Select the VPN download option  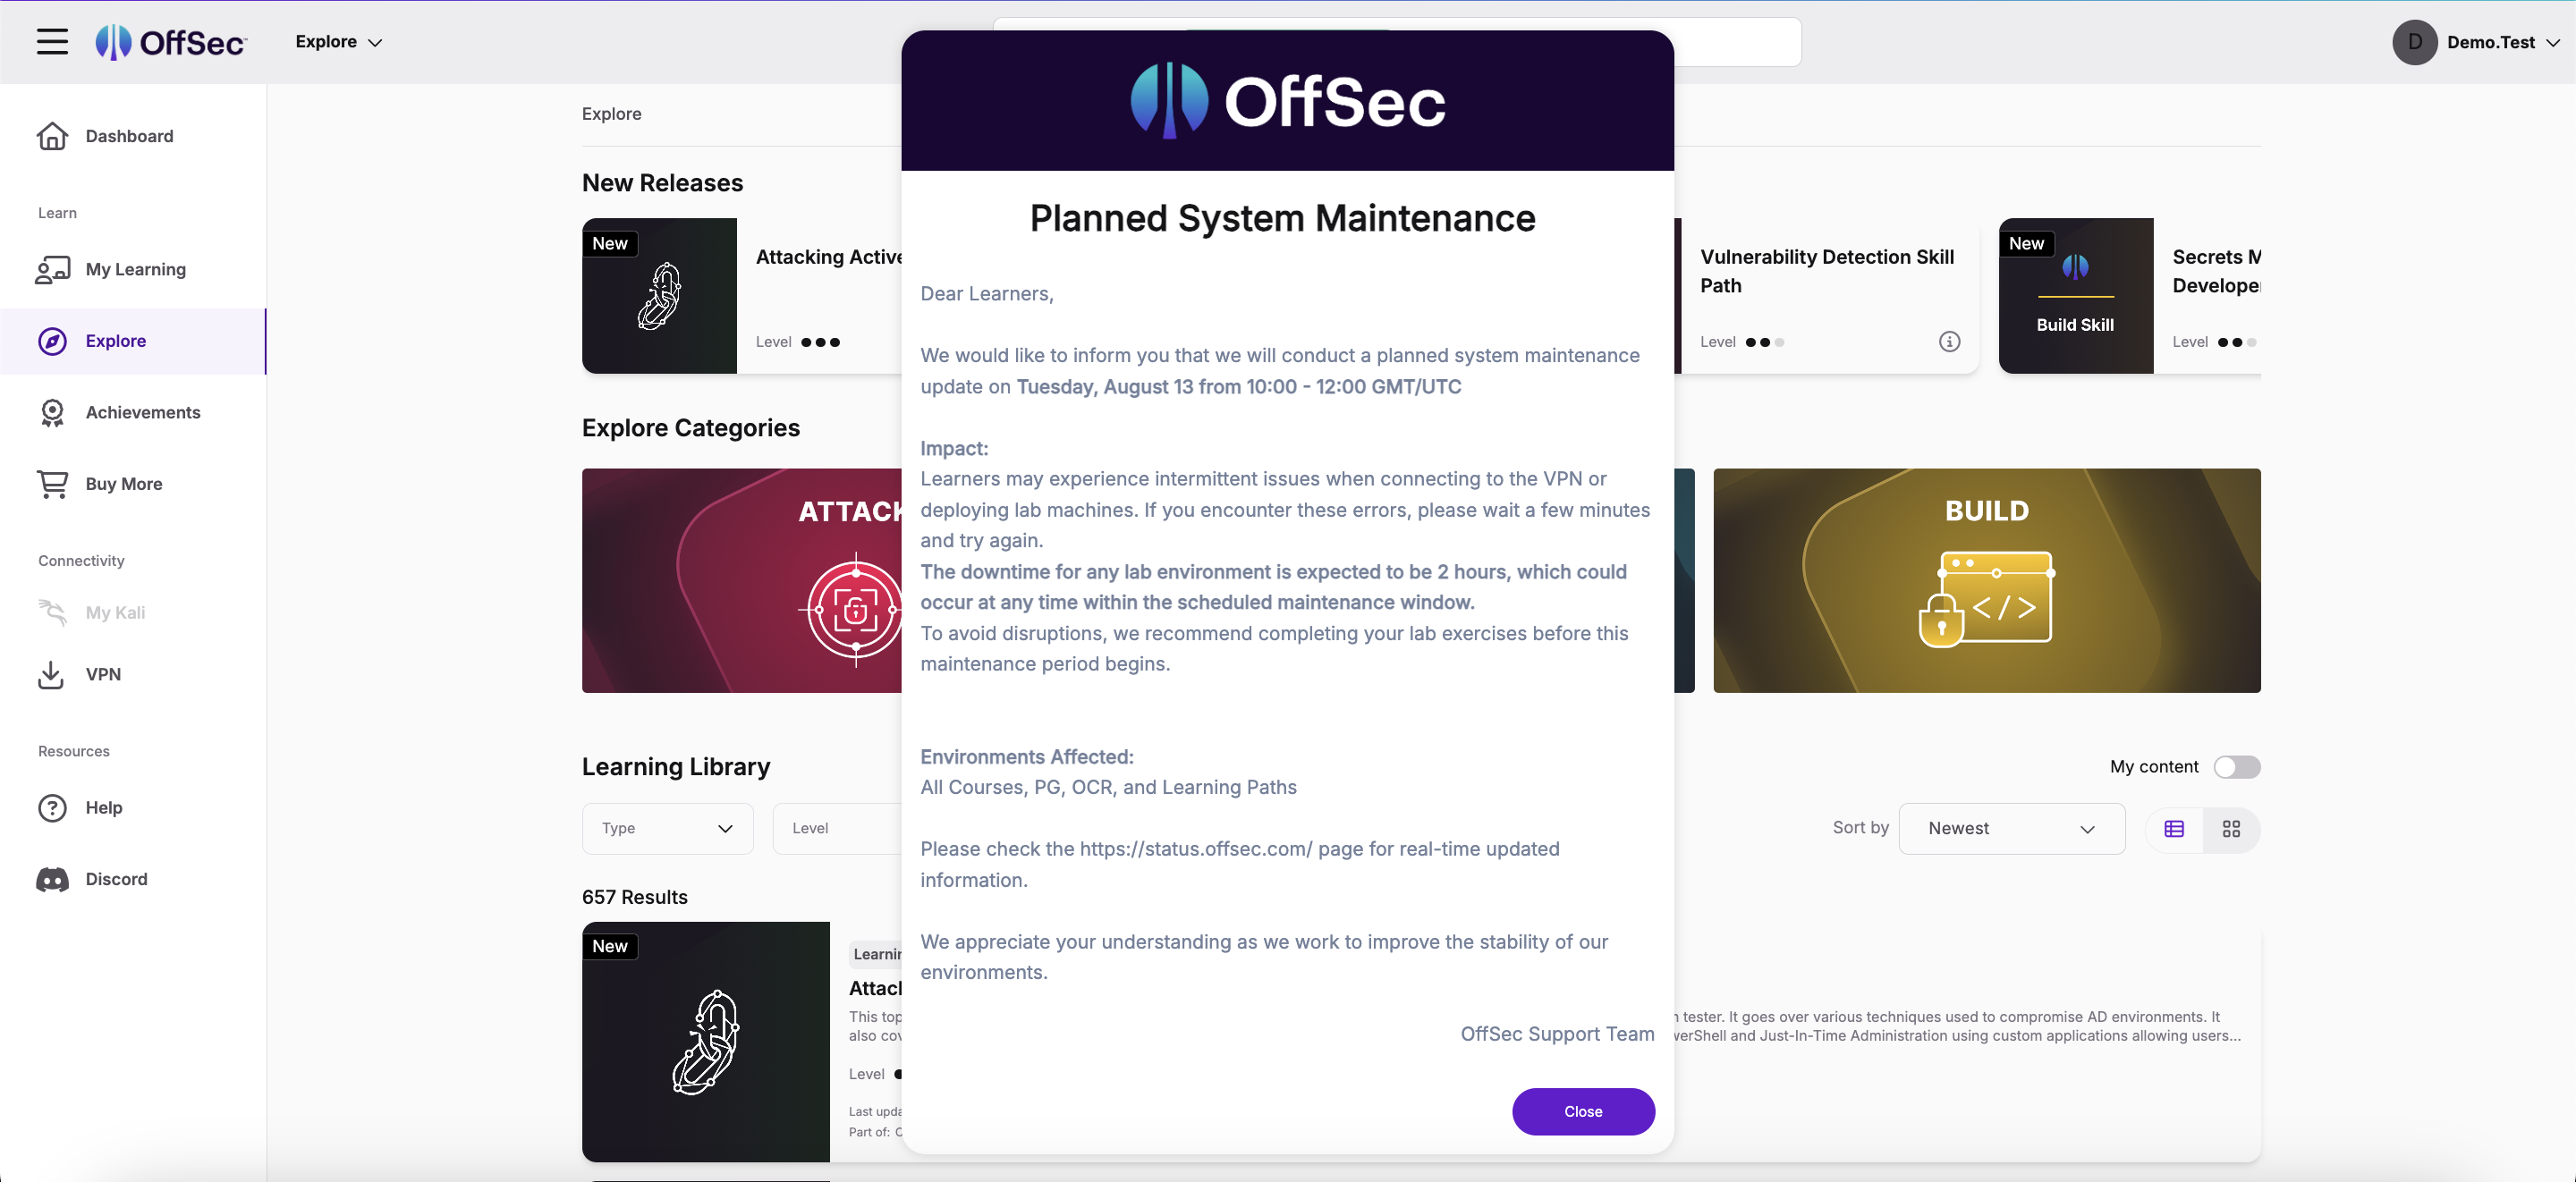coord(102,674)
